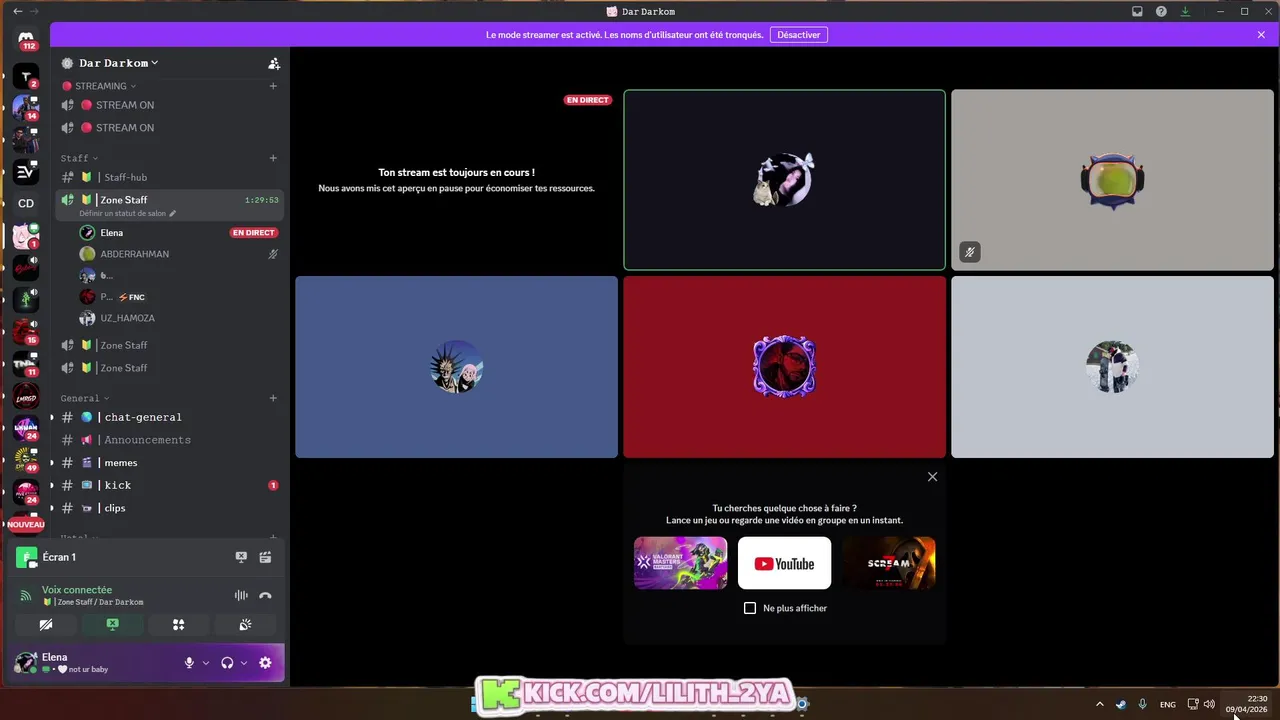Stop streaming Écran 1 icon
Viewport: 1280px width, 720px height.
click(241, 557)
